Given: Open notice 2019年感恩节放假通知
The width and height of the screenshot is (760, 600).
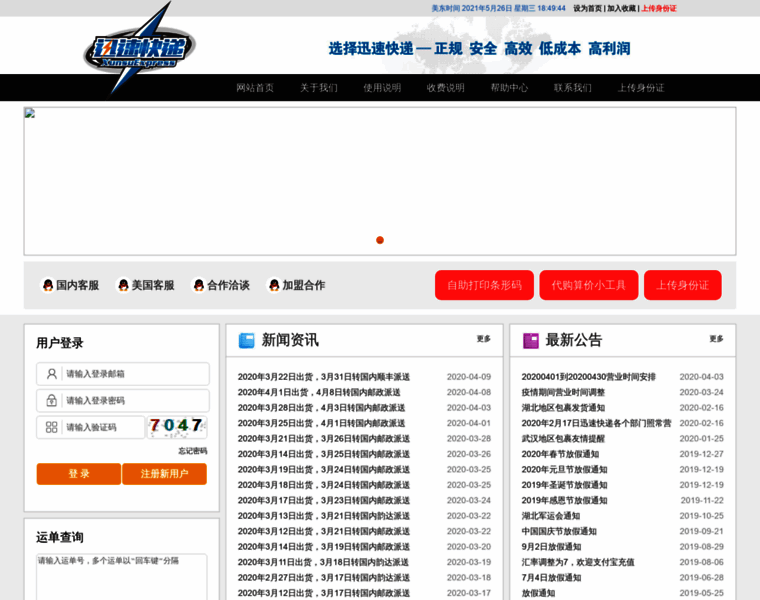Looking at the screenshot, I should [564, 501].
